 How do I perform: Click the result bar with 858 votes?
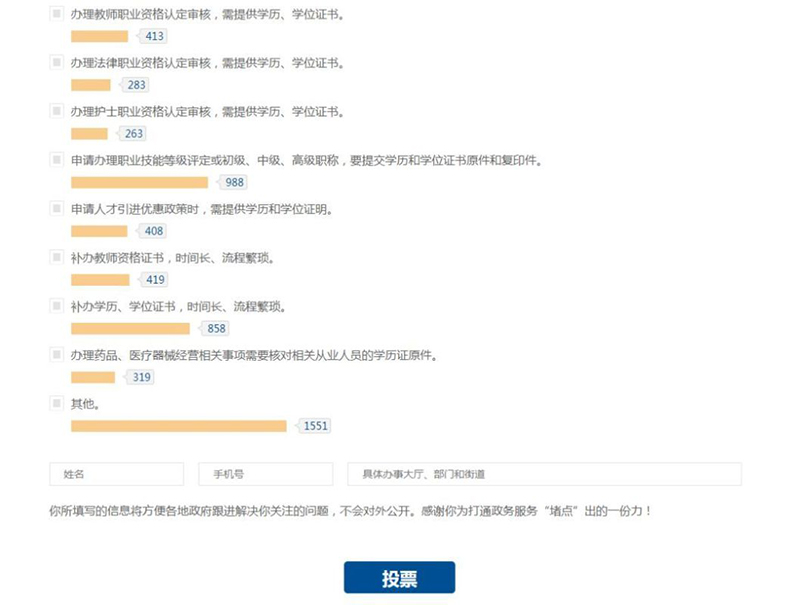click(130, 329)
